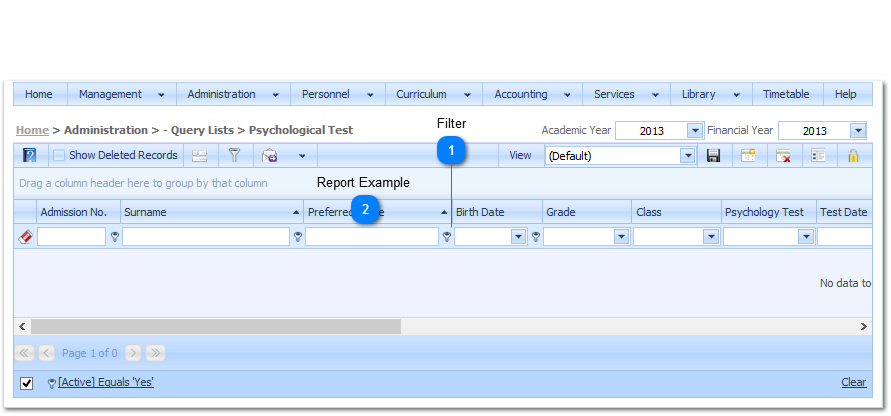Toggle the Show Deleted Records checkbox
The width and height of the screenshot is (891, 416).
click(x=59, y=156)
